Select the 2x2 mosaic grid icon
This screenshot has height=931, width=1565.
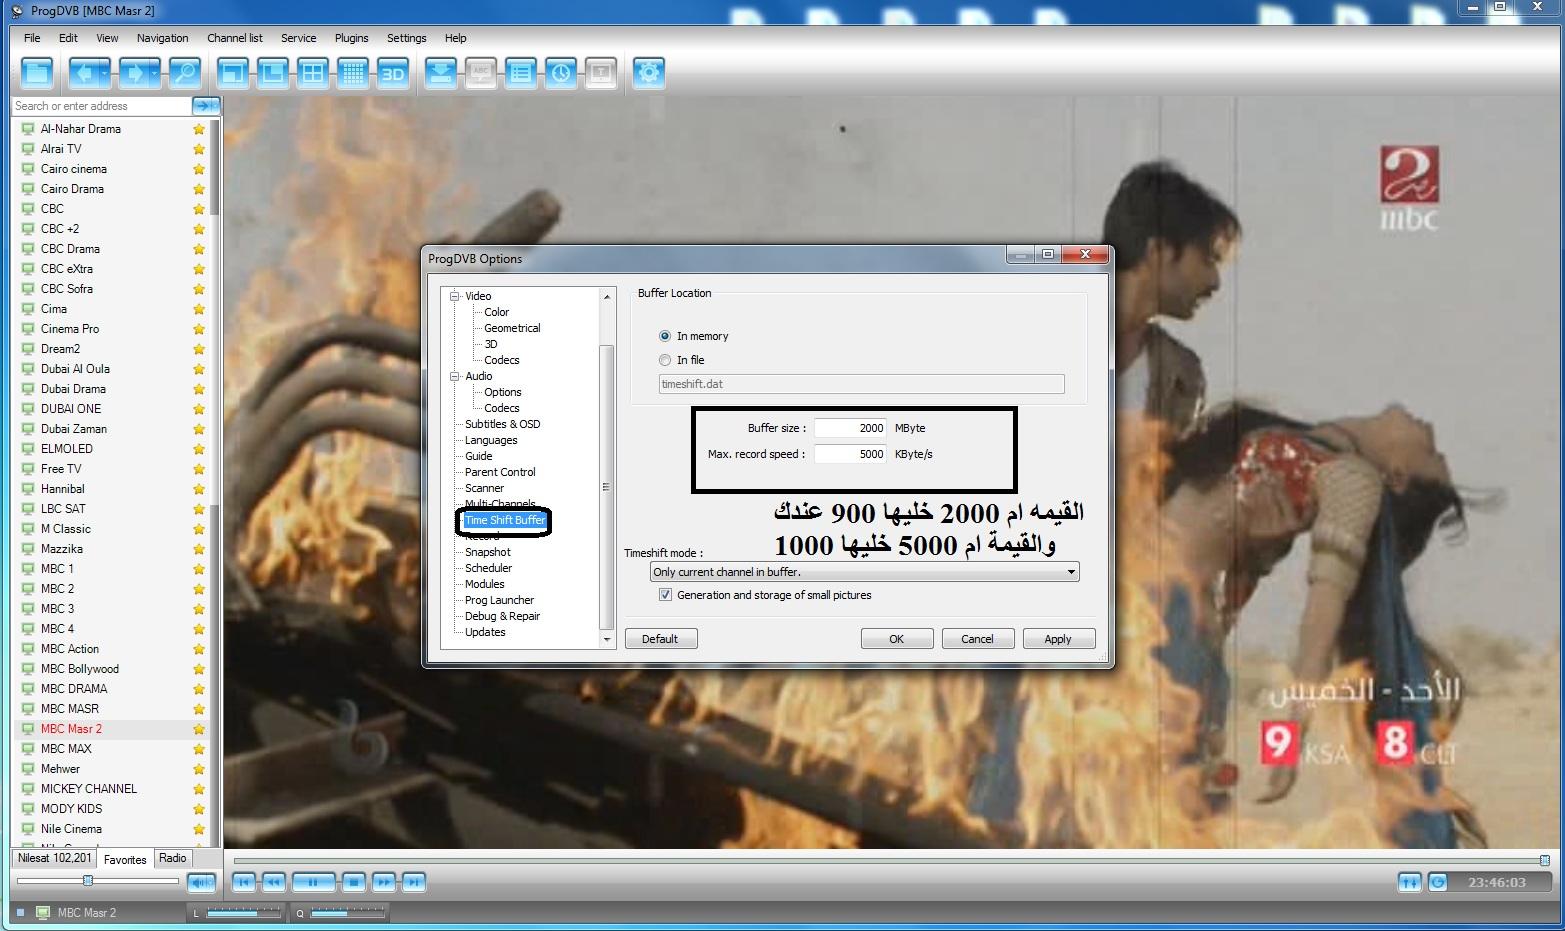tap(313, 73)
